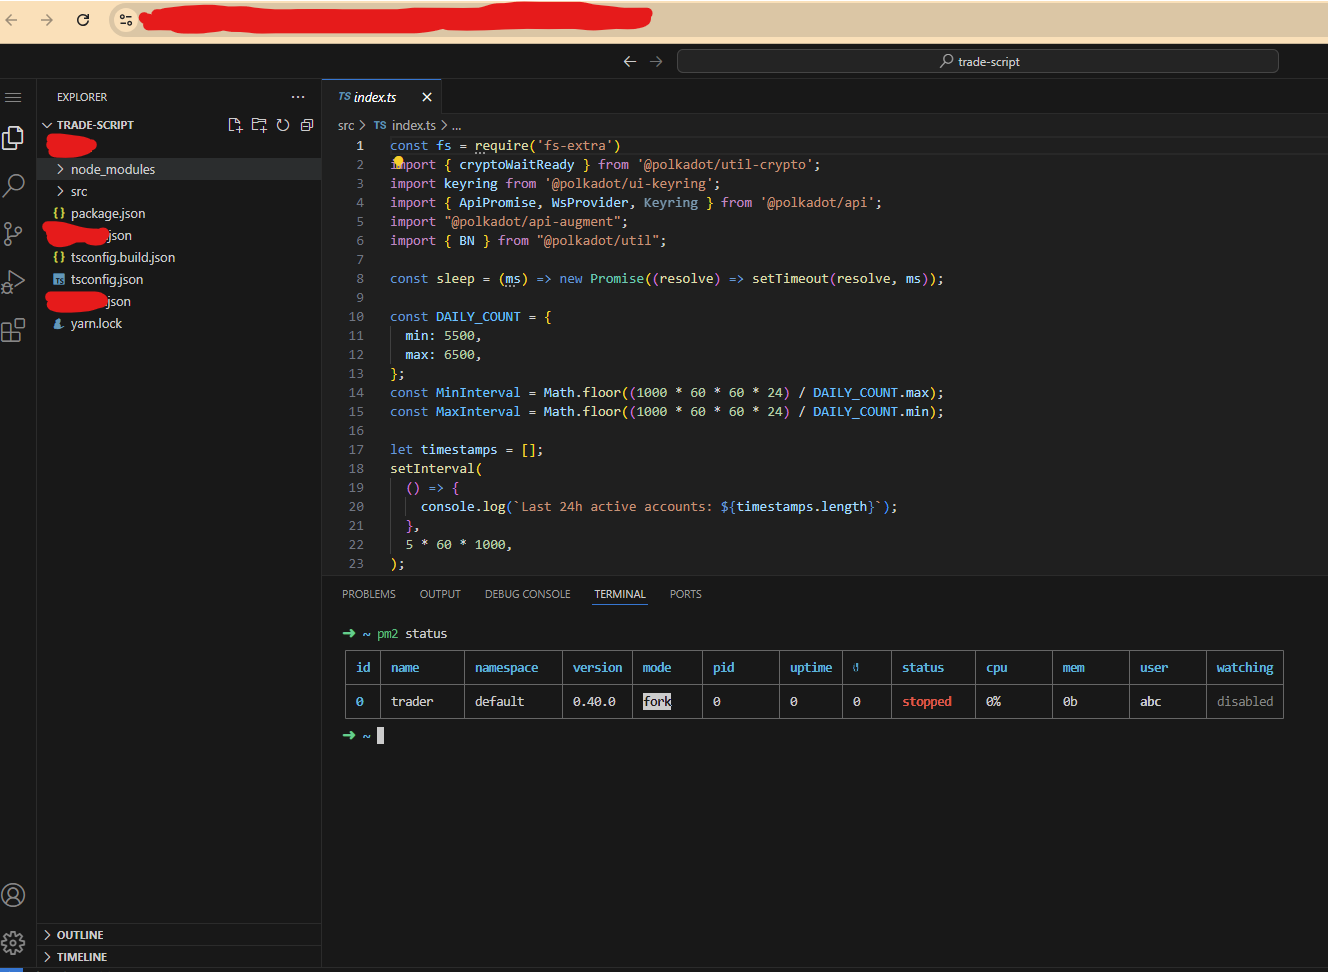Click the browser forward arrow
Viewport: 1328px width, 972px height.
pos(47,19)
